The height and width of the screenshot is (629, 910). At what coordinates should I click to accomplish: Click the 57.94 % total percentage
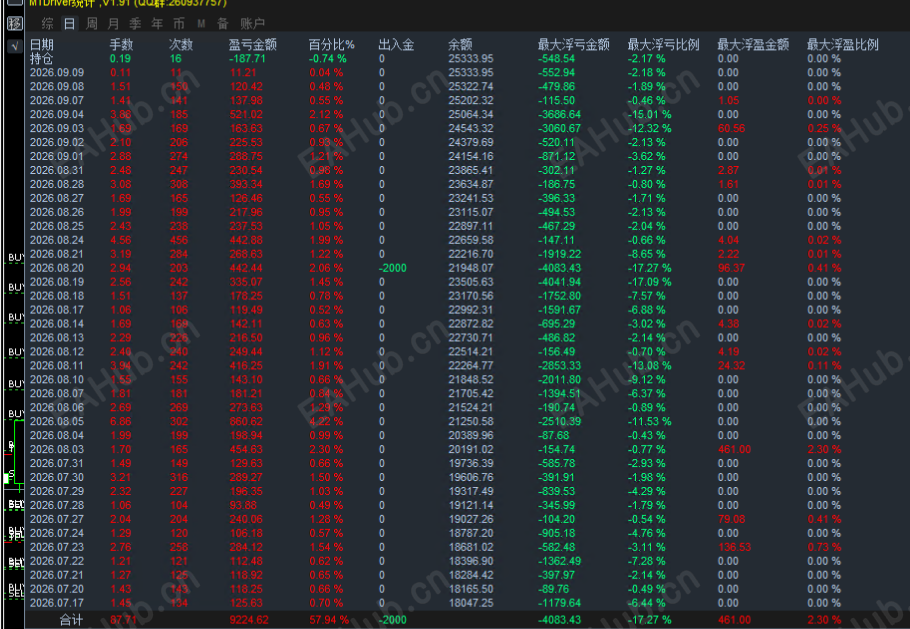click(x=329, y=620)
